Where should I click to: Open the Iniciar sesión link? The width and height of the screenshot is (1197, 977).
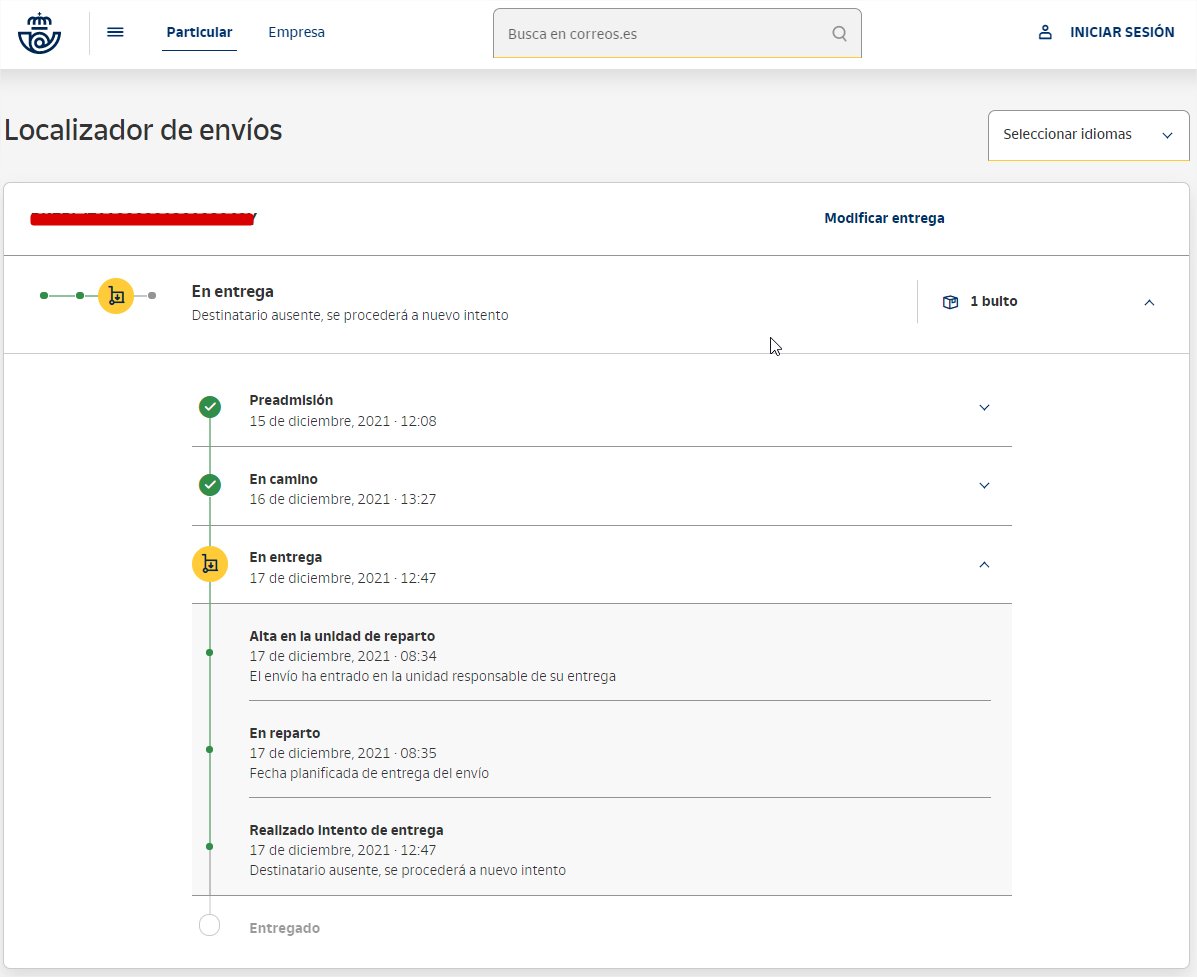pyautogui.click(x=1121, y=32)
